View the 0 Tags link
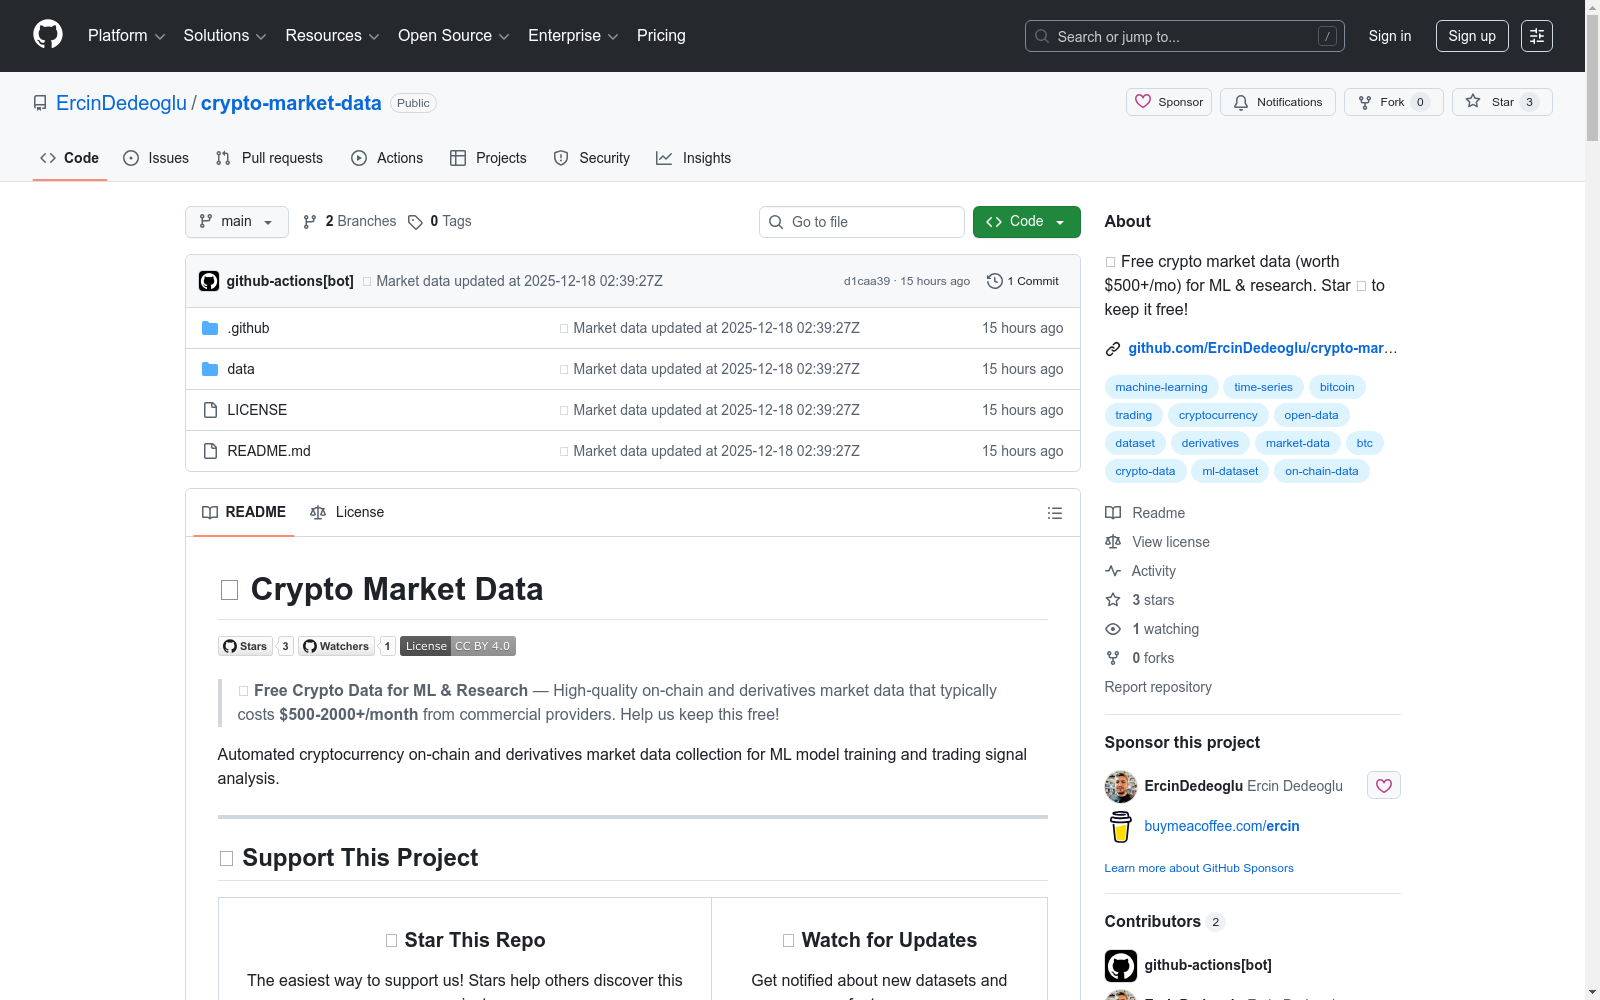1600x1000 pixels. coord(440,222)
